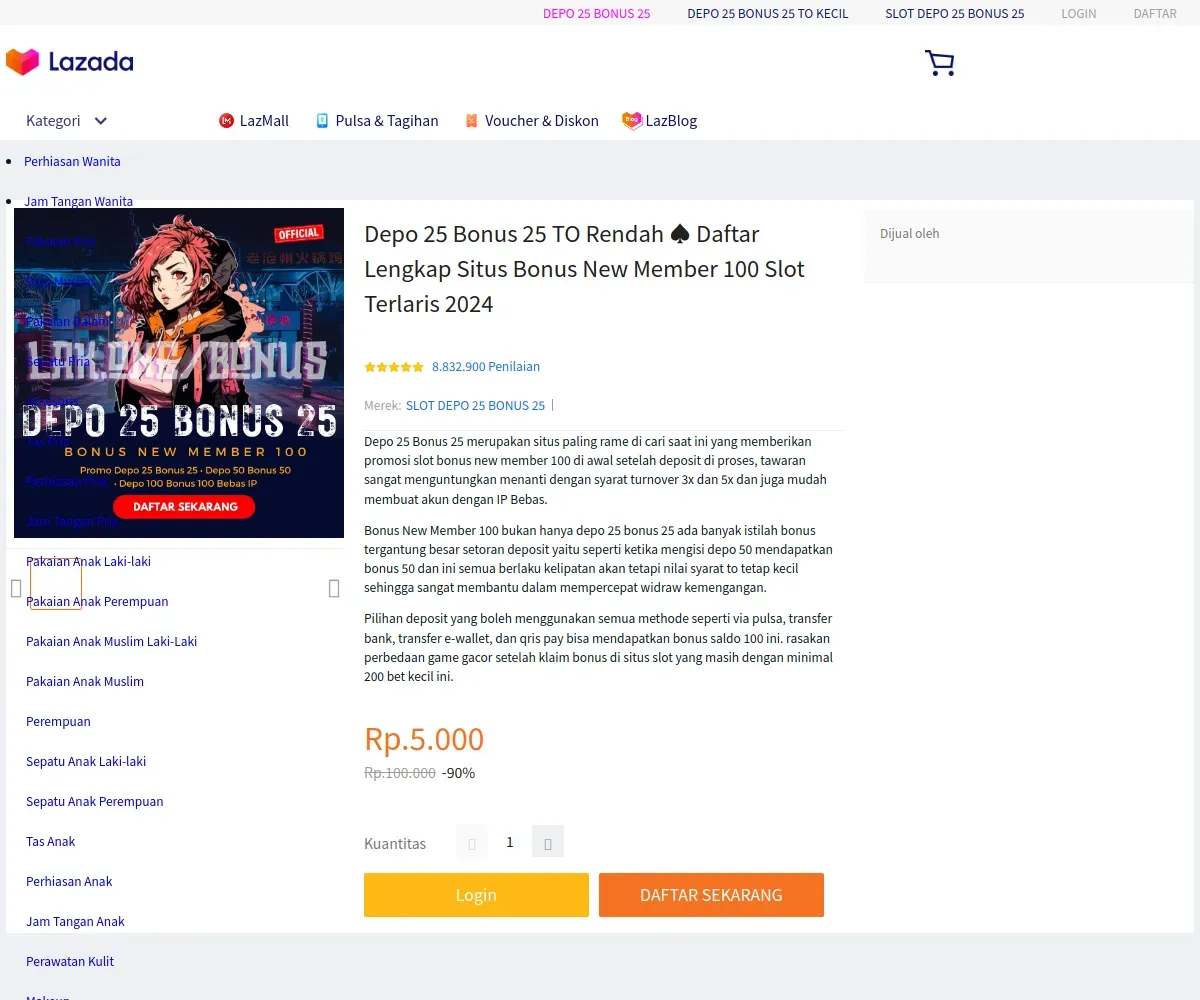Open DAFTAR in the top bar
The height and width of the screenshot is (1000, 1200).
pos(1155,14)
